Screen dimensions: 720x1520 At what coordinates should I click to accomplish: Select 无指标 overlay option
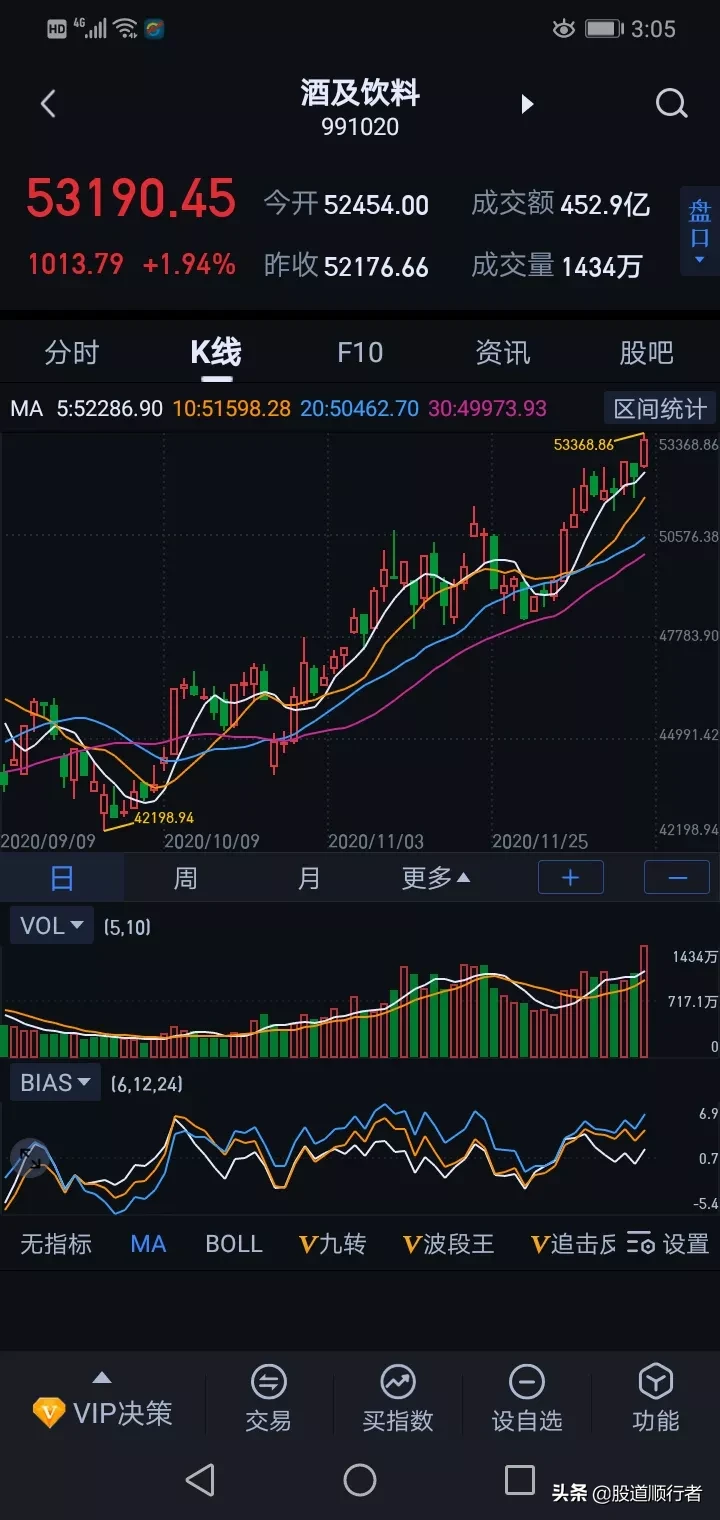point(56,1244)
